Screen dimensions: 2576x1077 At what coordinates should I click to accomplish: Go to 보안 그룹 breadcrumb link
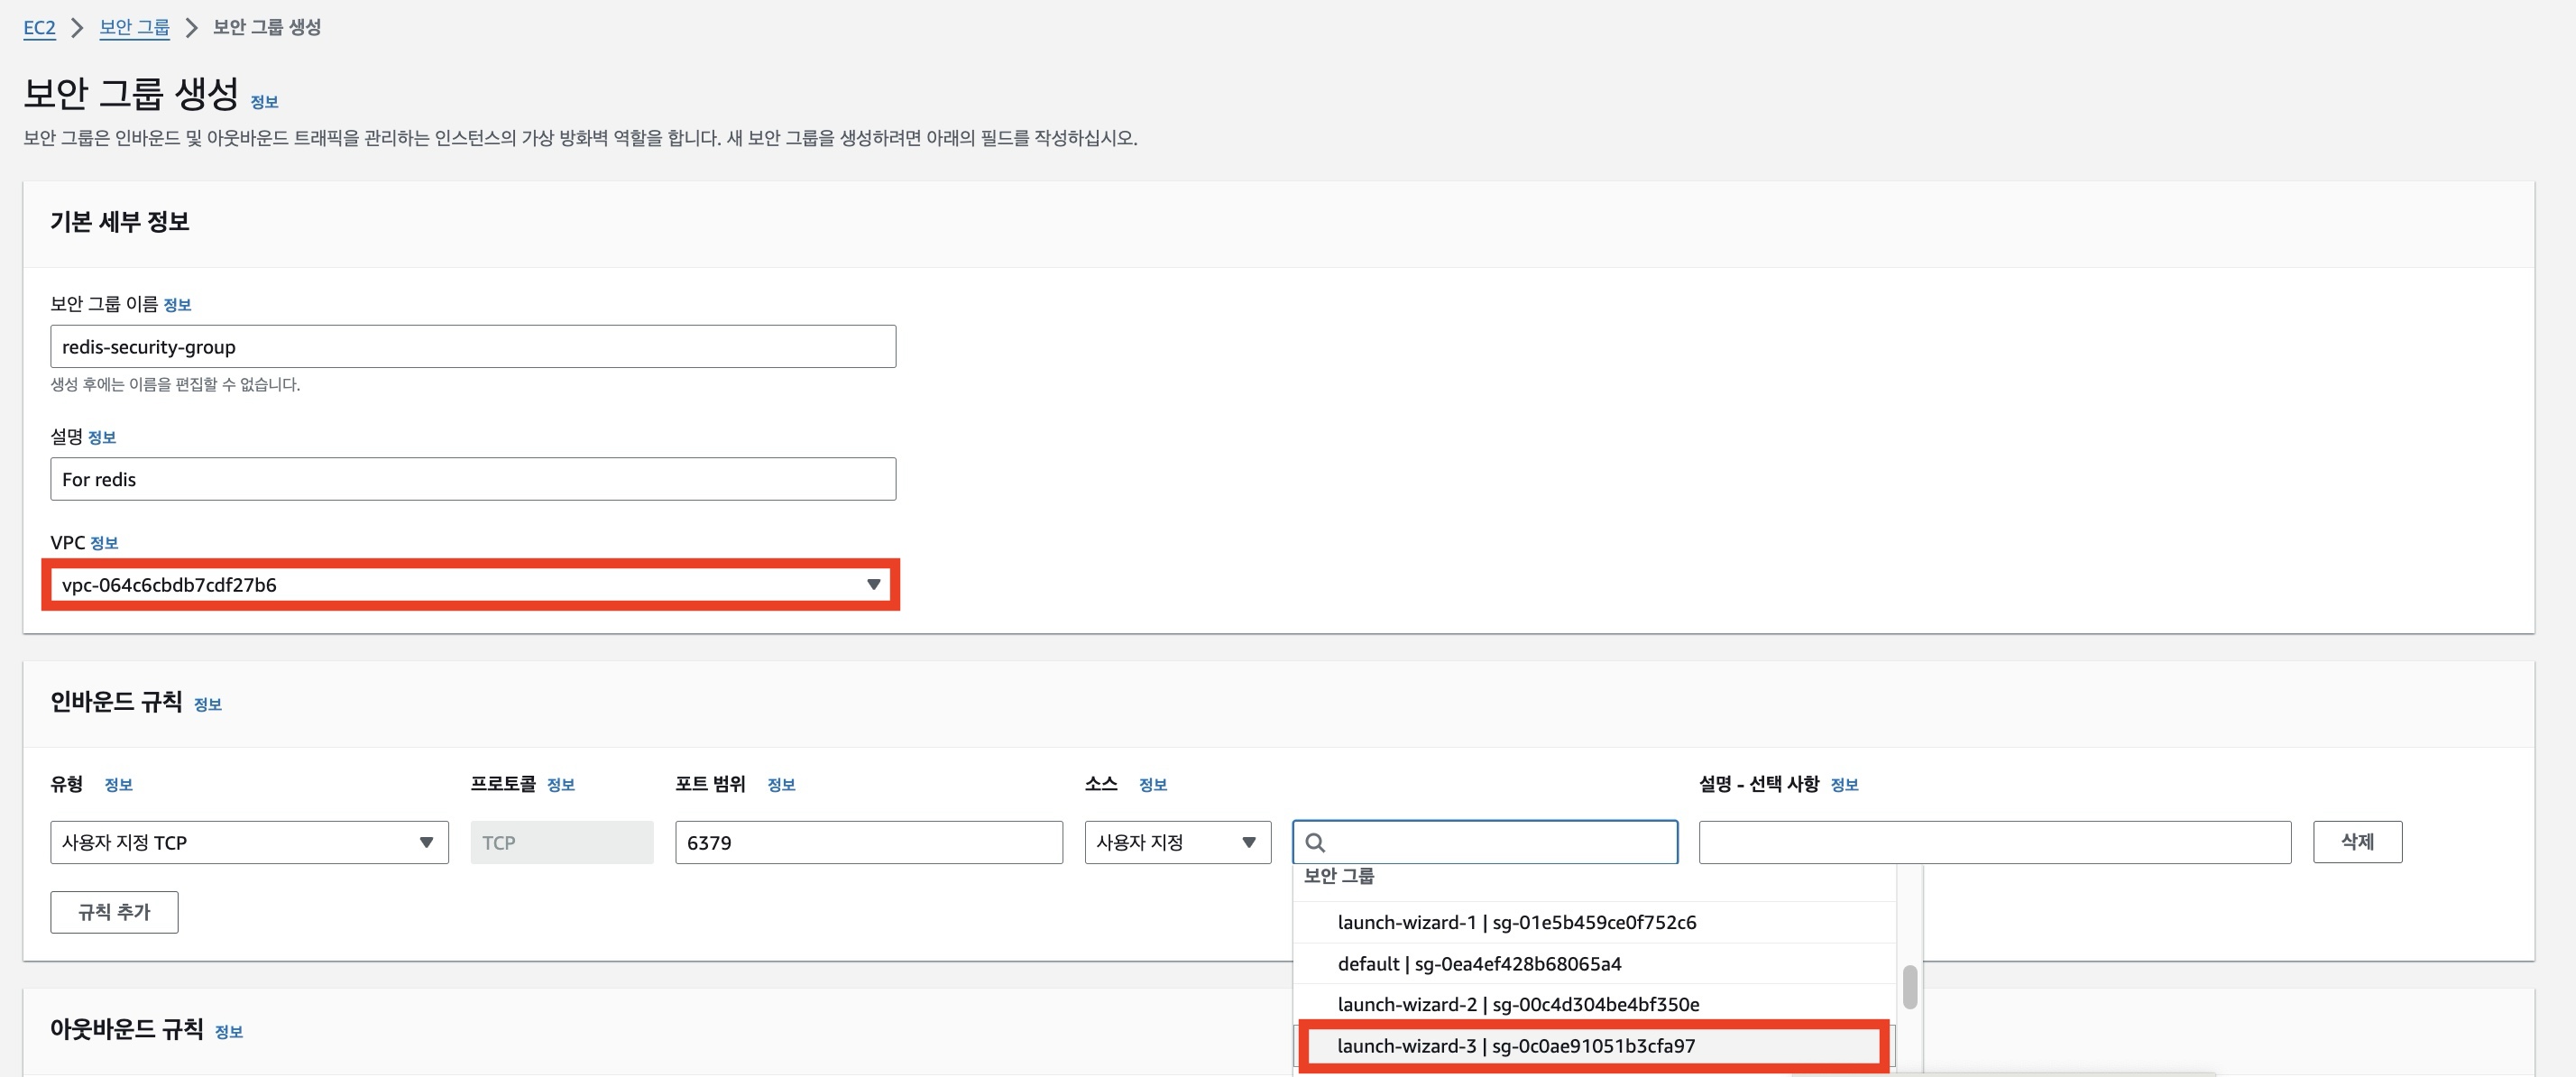pos(134,27)
